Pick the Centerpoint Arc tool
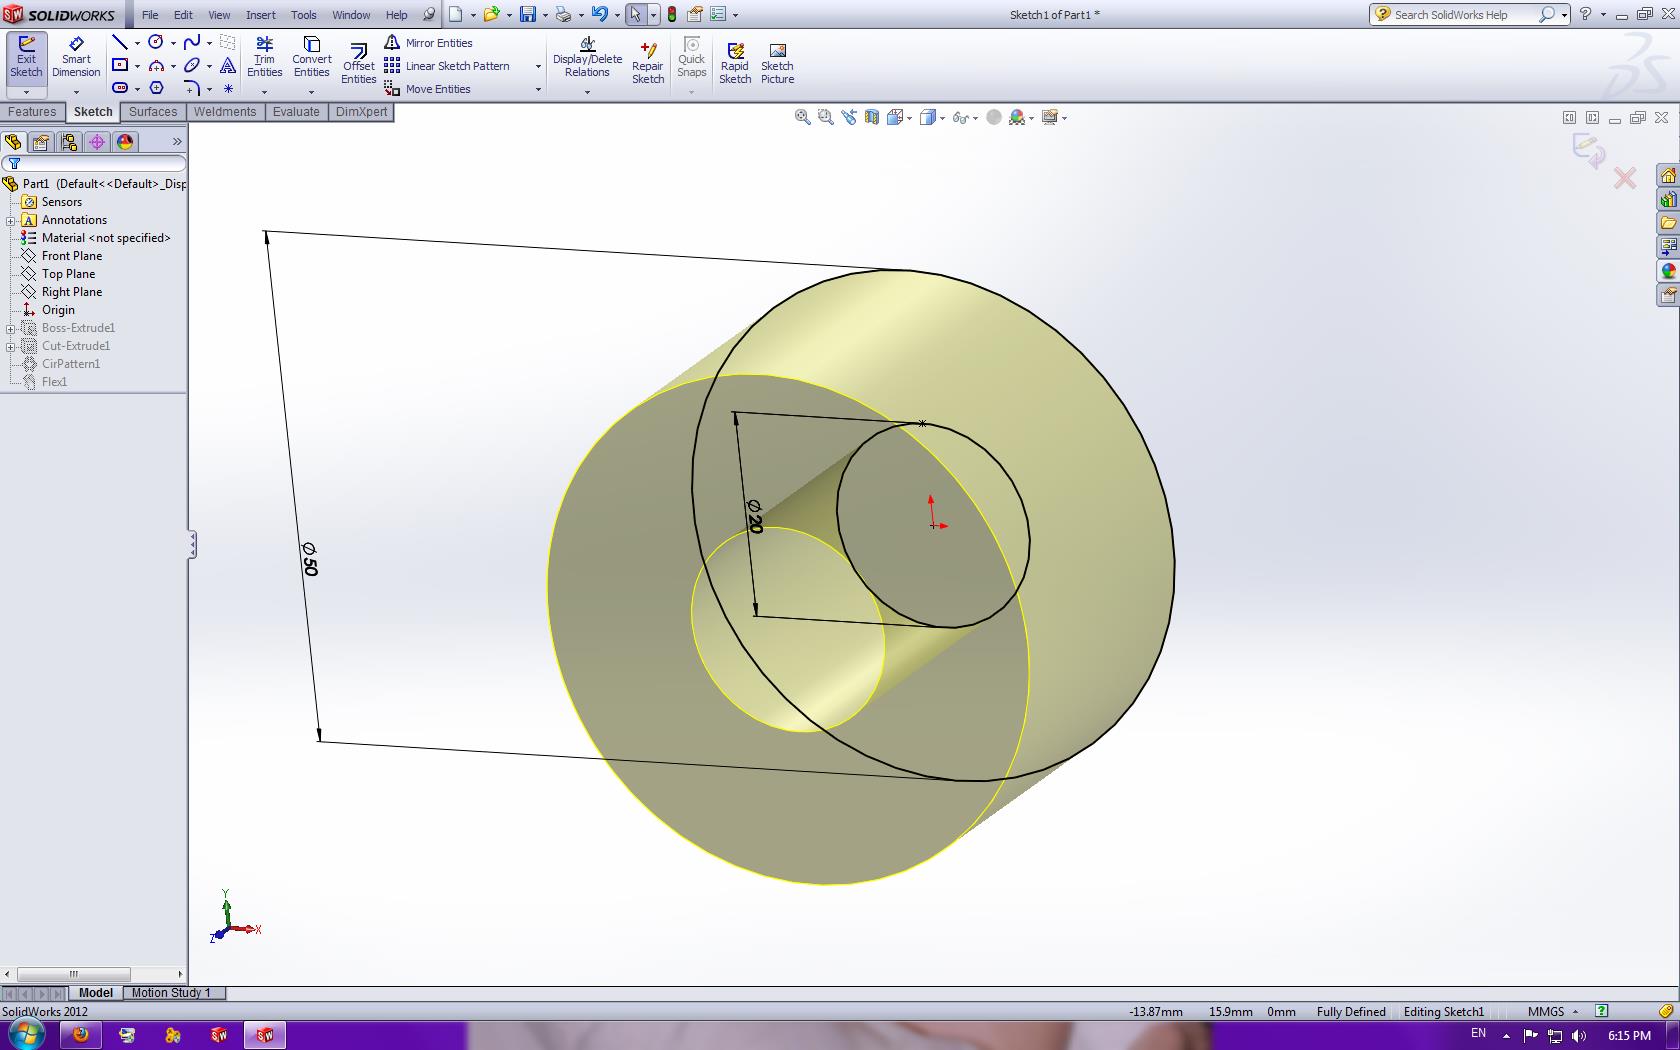 click(156, 65)
